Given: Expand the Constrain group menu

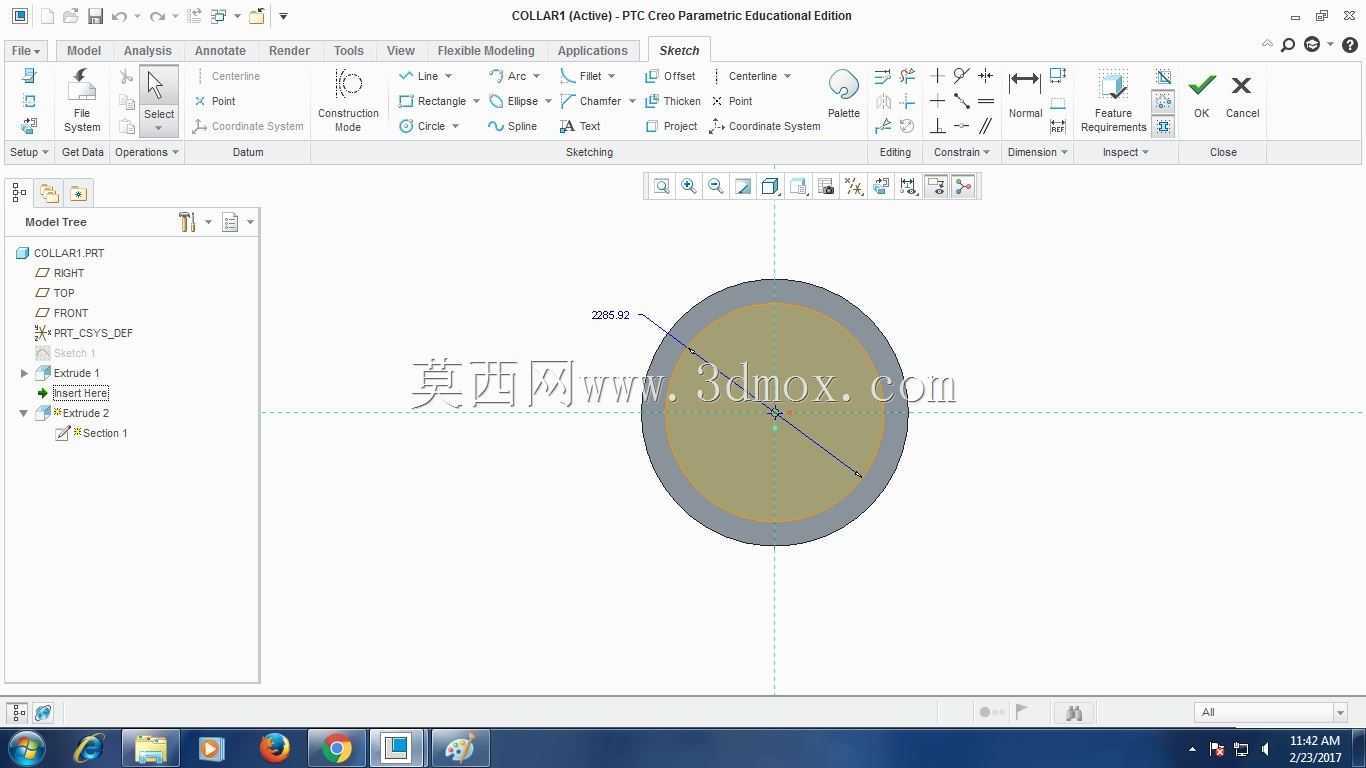Looking at the screenshot, I should coord(961,152).
